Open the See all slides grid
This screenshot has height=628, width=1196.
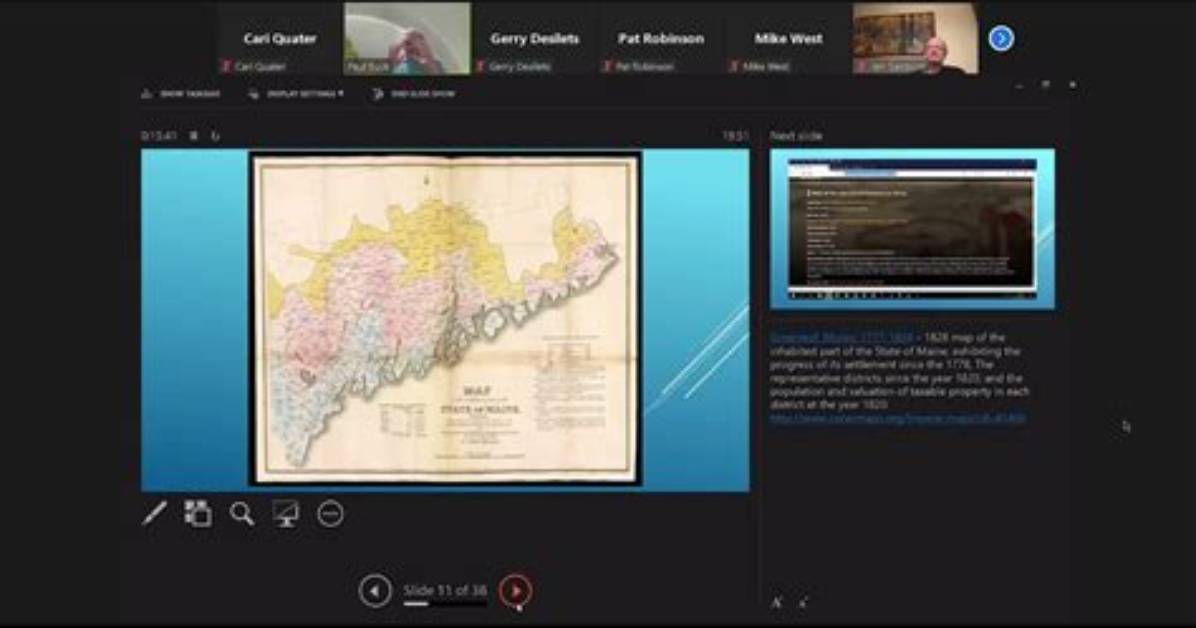(198, 514)
